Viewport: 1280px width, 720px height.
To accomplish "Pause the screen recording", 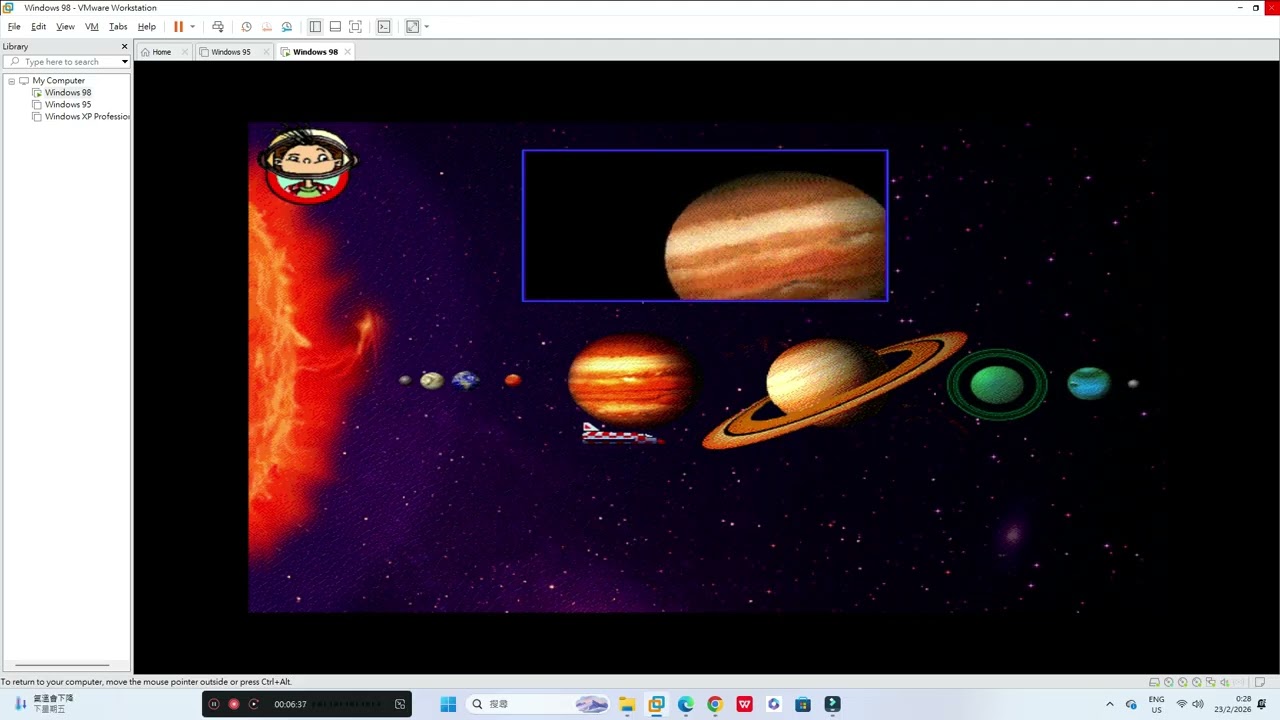I will (213, 704).
